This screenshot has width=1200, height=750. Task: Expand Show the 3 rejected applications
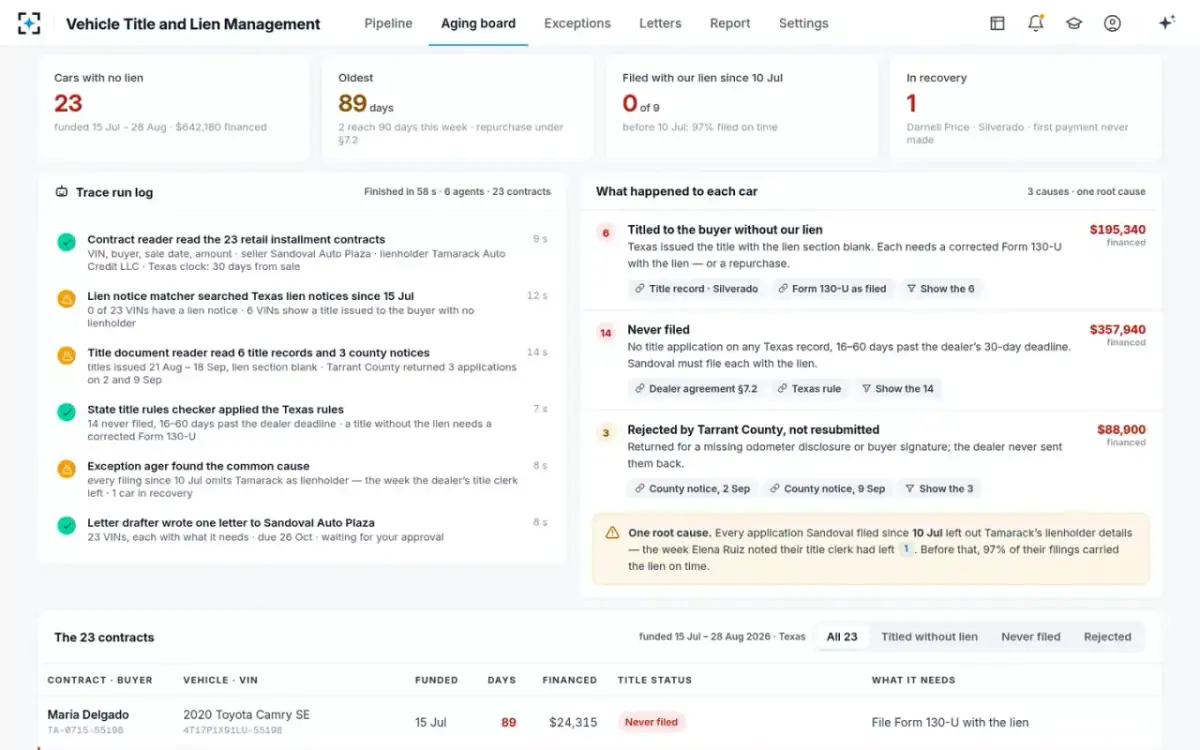pos(939,489)
